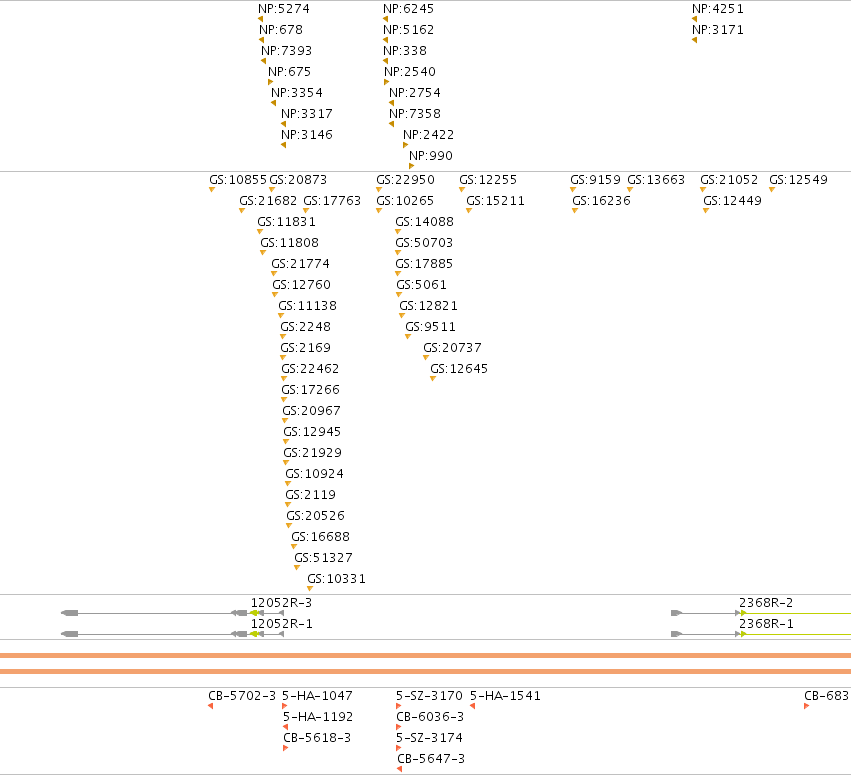Click the GS:21682 label

click(x=268, y=201)
